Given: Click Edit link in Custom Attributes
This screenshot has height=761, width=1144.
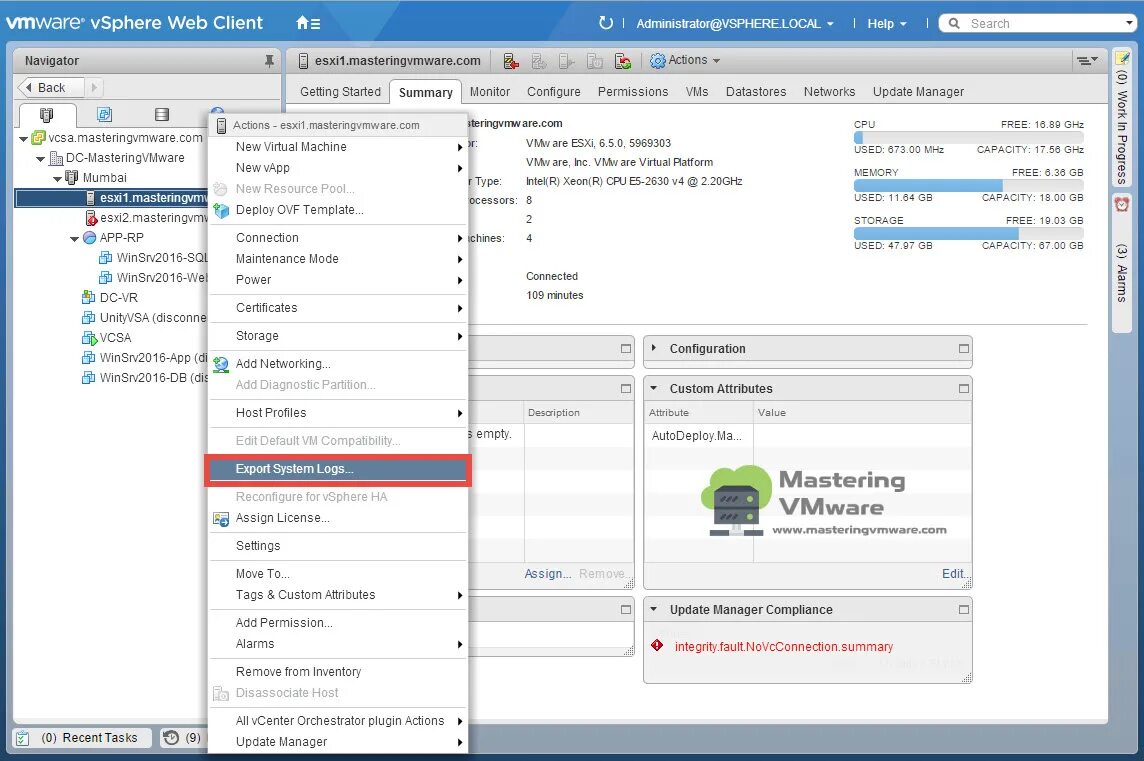Looking at the screenshot, I should (954, 574).
